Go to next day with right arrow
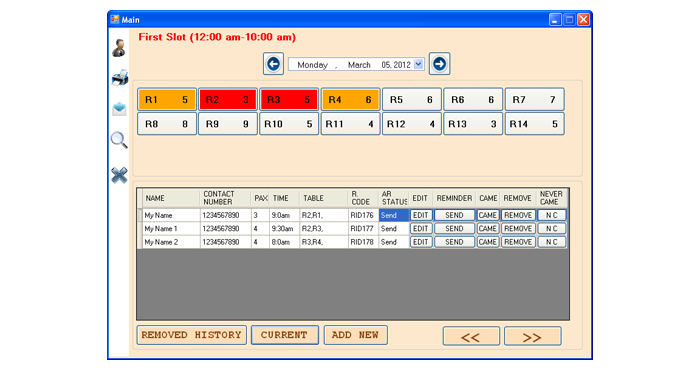 (439, 64)
